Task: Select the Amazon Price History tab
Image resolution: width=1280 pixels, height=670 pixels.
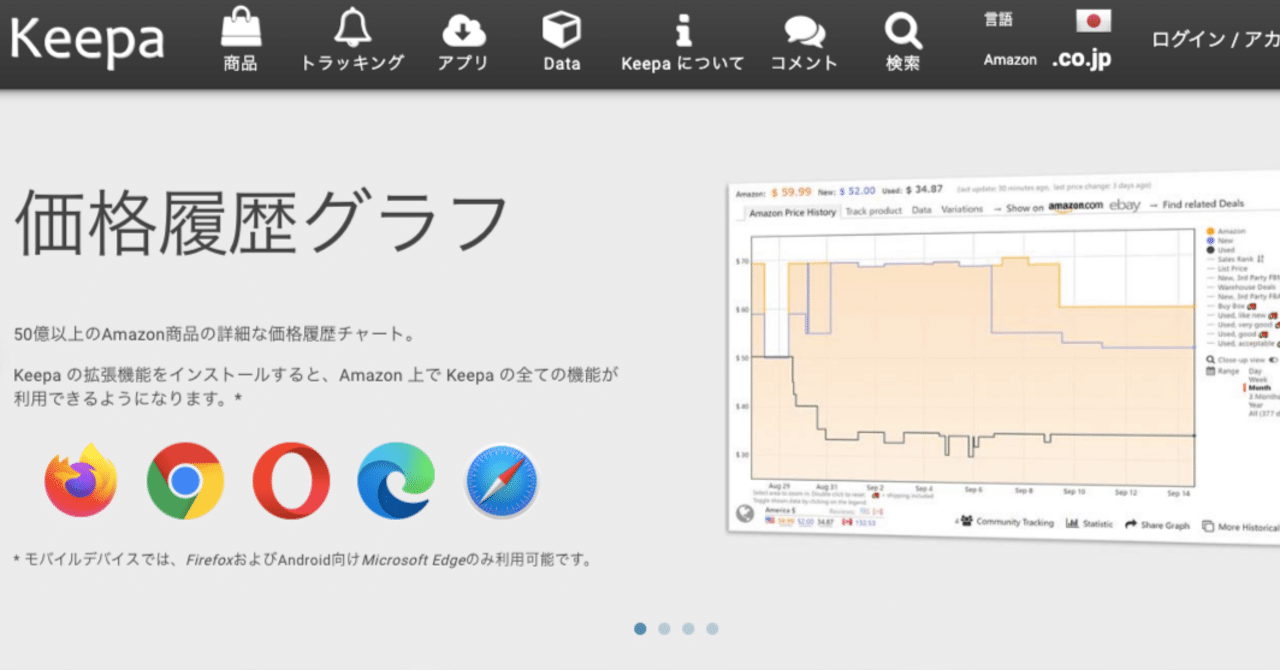Action: (792, 212)
